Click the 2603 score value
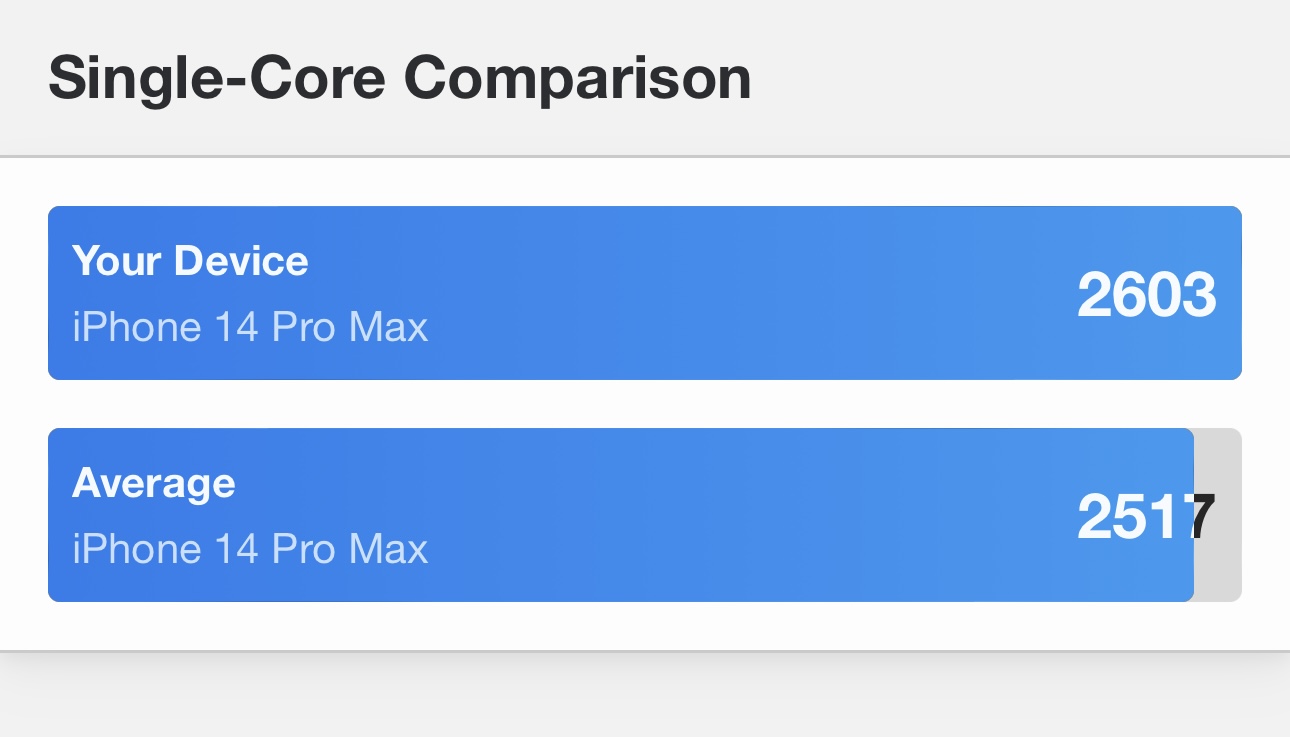 click(1146, 295)
